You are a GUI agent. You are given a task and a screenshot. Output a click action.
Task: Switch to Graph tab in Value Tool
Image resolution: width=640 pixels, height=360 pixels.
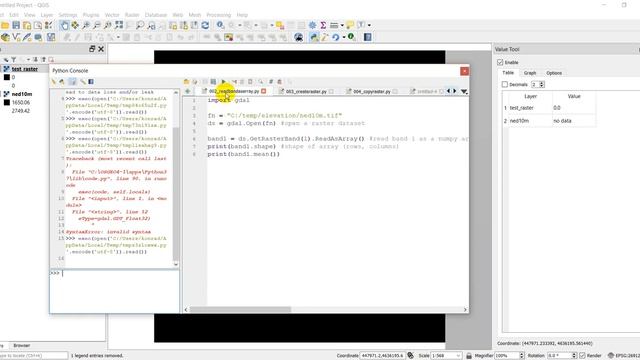point(530,73)
